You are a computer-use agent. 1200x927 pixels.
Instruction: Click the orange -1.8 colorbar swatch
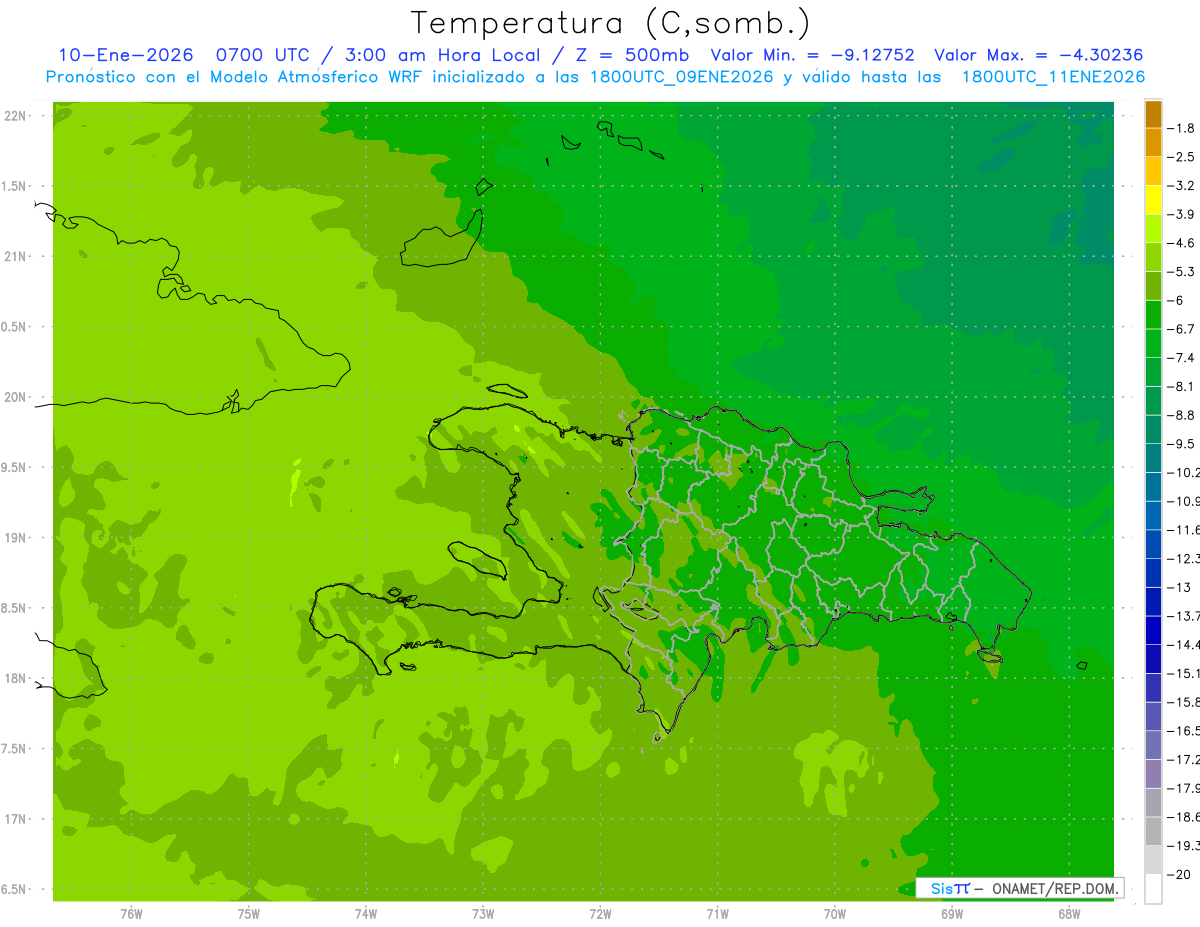pyautogui.click(x=1153, y=114)
